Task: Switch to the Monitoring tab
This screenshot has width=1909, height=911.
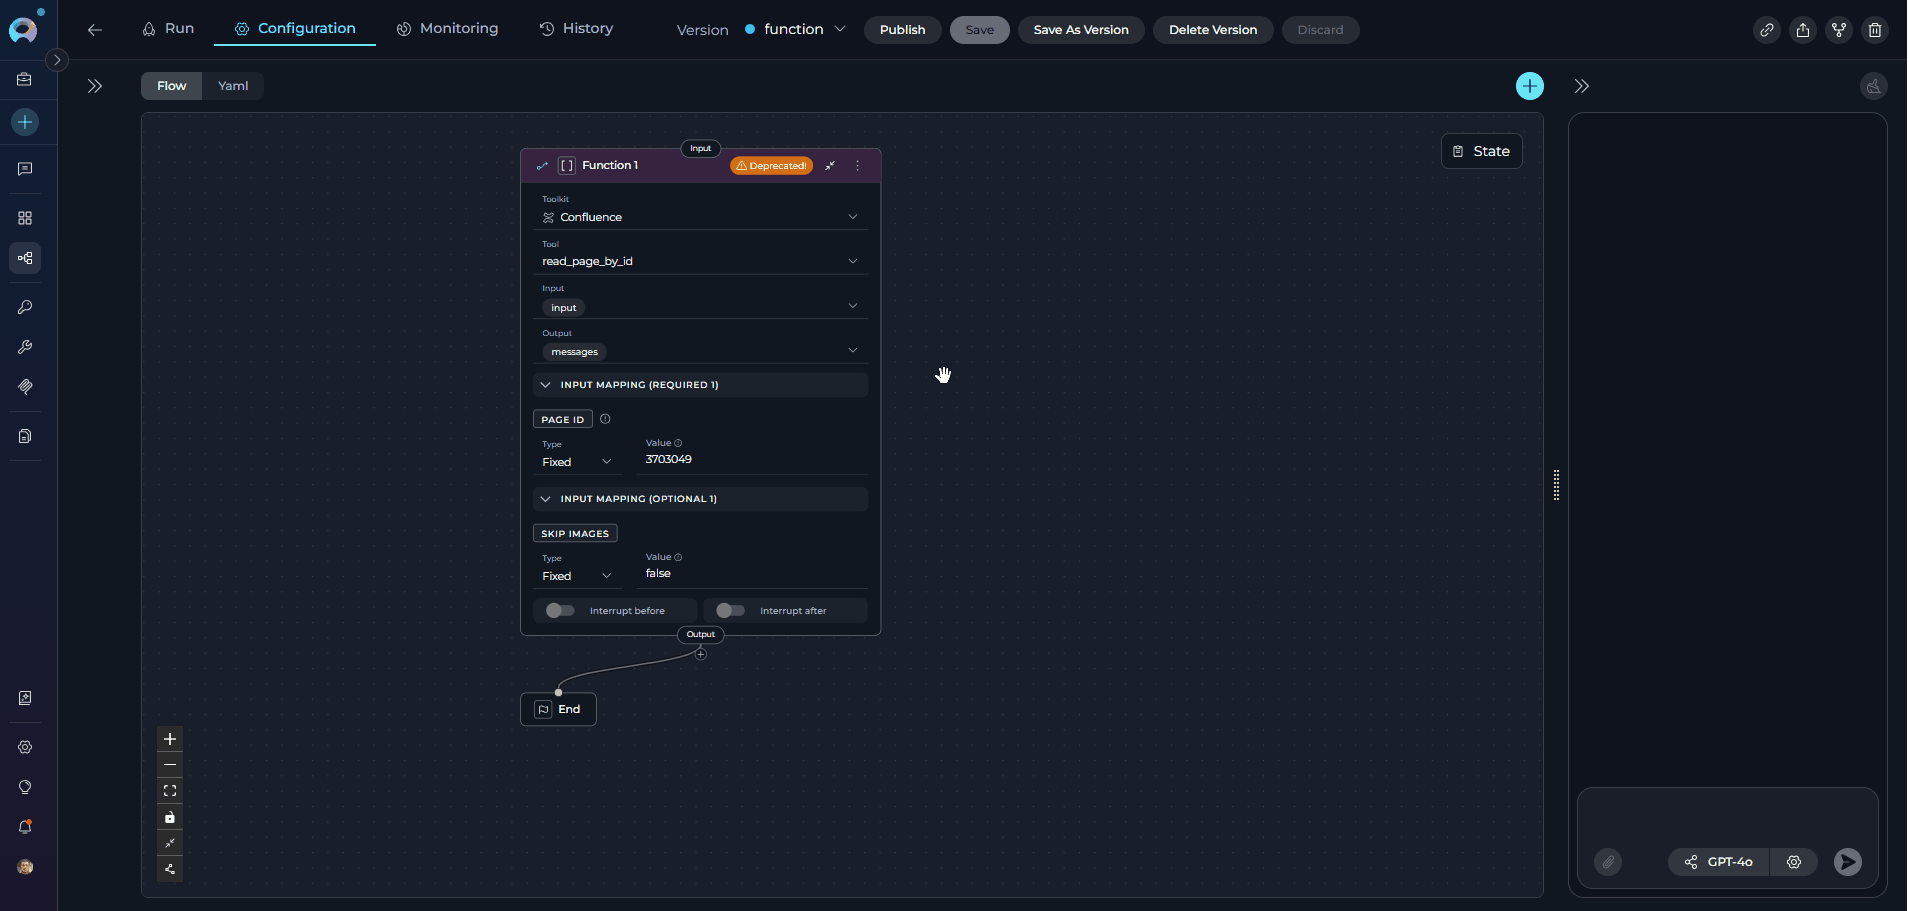Action: (447, 28)
